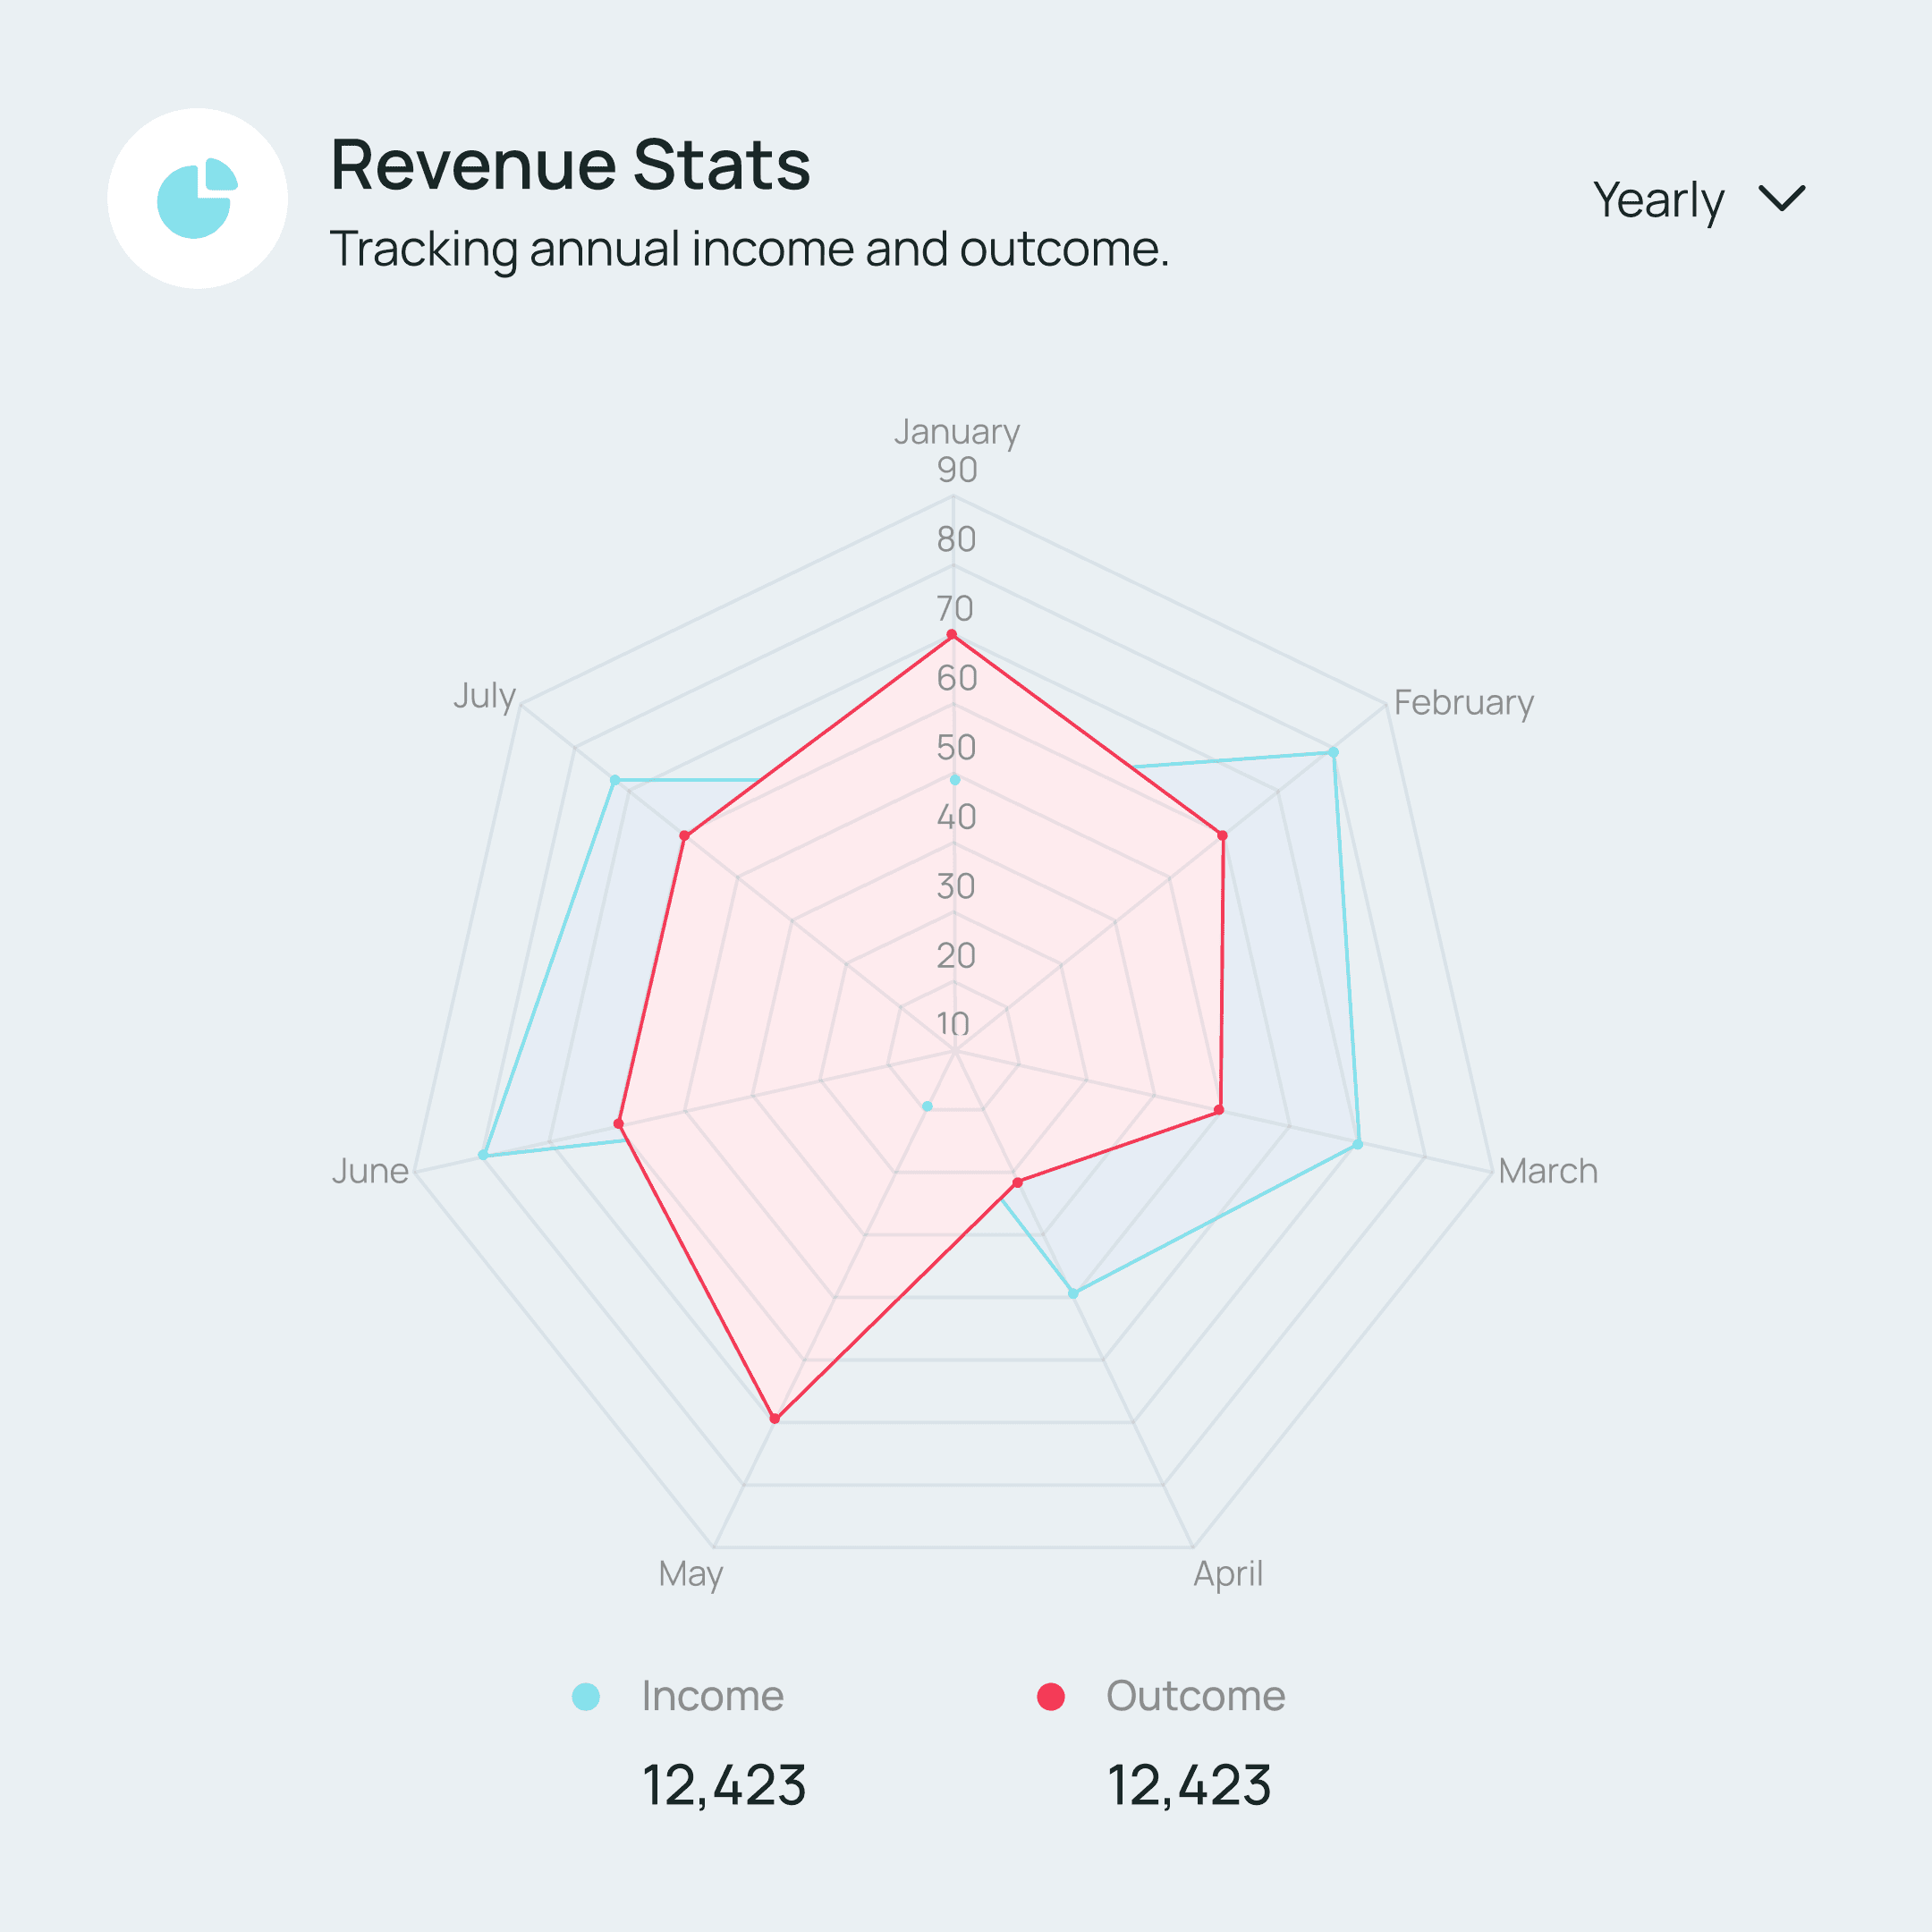The height and width of the screenshot is (1932, 1932).
Task: Select the April axis label
Action: click(1228, 1573)
